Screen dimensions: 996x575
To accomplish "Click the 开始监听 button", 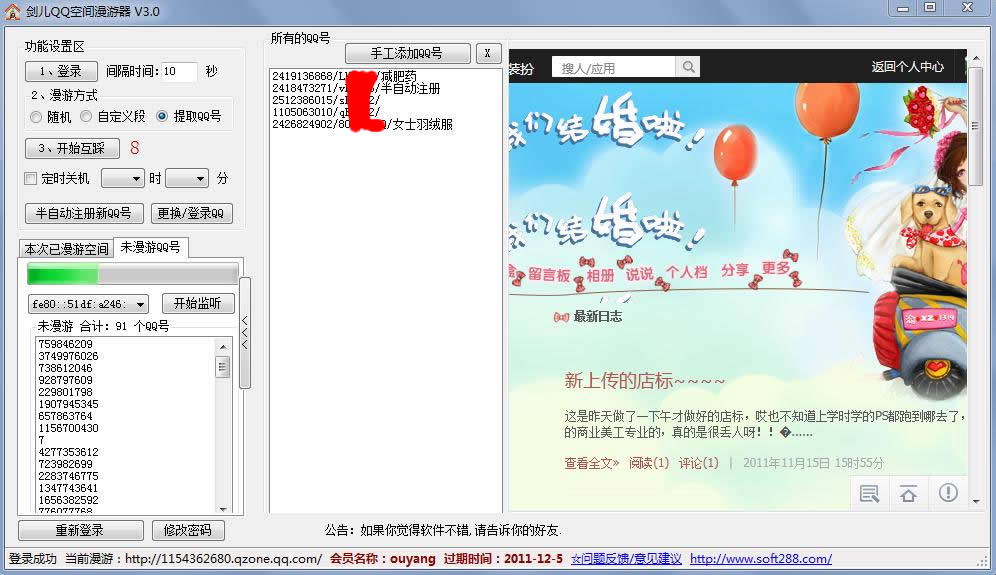I will (198, 304).
